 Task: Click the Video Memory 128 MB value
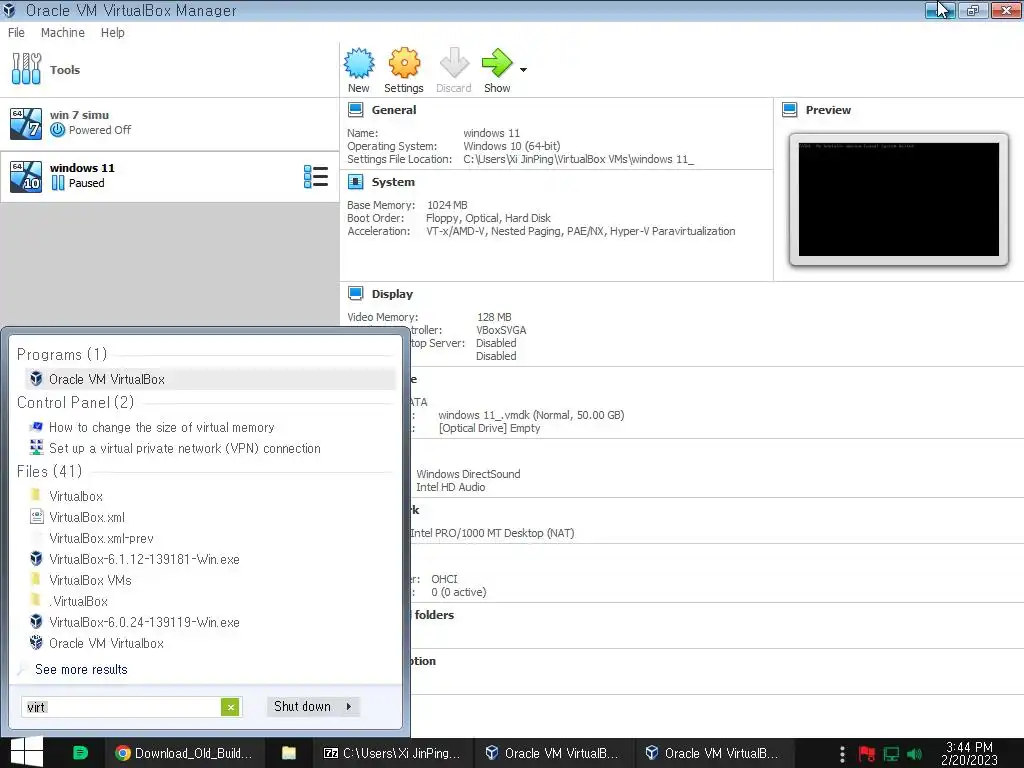click(494, 317)
